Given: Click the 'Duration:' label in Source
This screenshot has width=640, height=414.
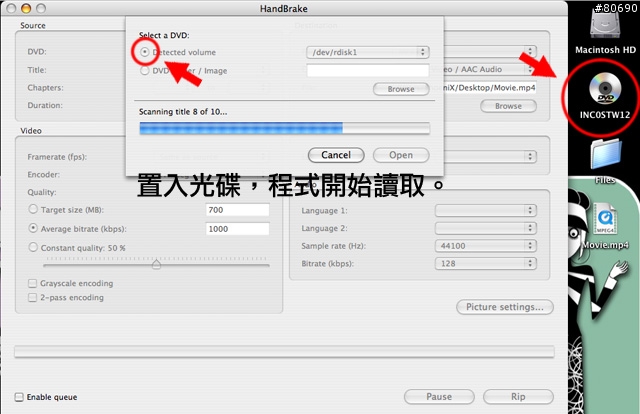Looking at the screenshot, I should [x=45, y=105].
